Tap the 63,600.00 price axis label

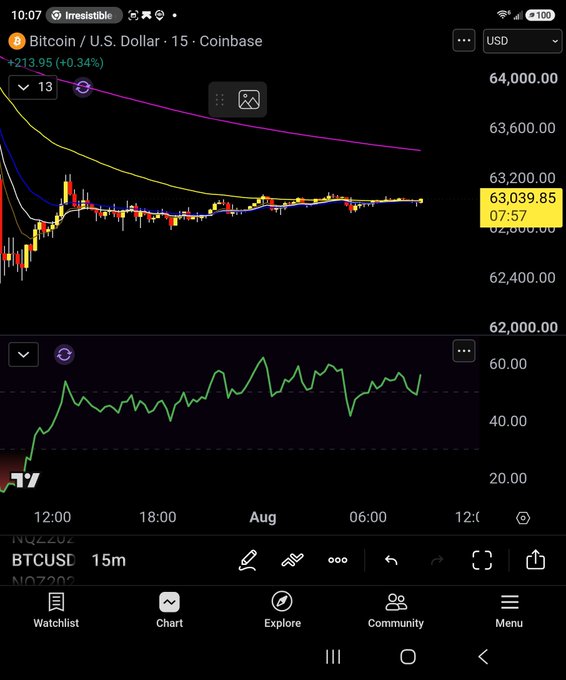[x=522, y=128]
